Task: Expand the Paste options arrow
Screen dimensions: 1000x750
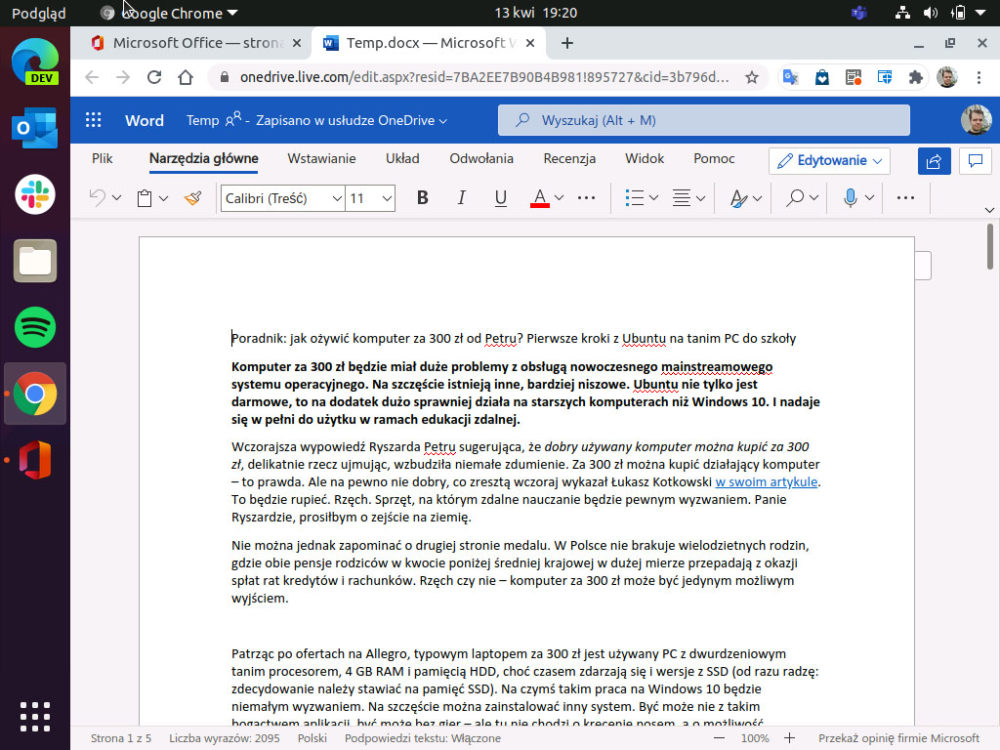Action: [163, 198]
